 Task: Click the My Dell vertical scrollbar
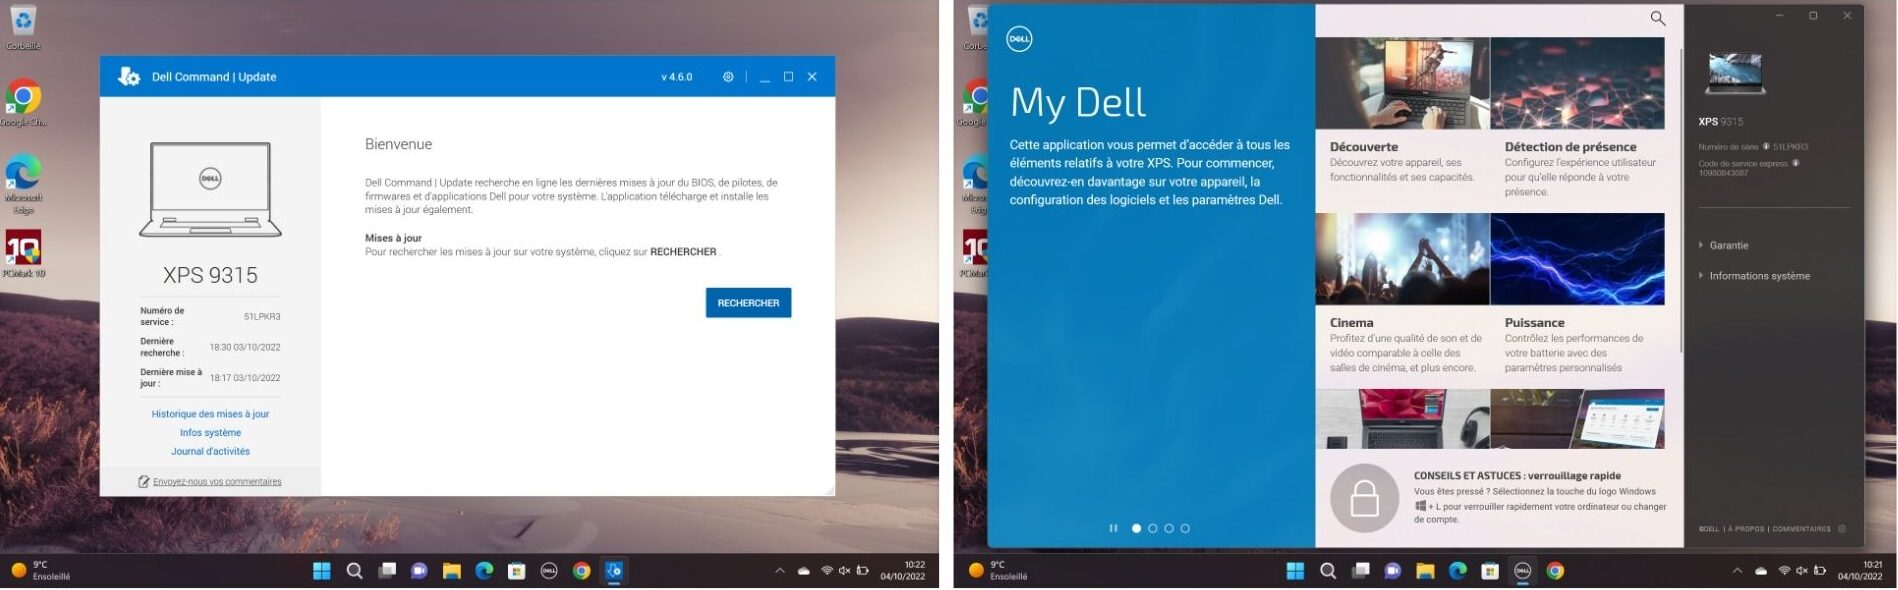pyautogui.click(x=1682, y=200)
